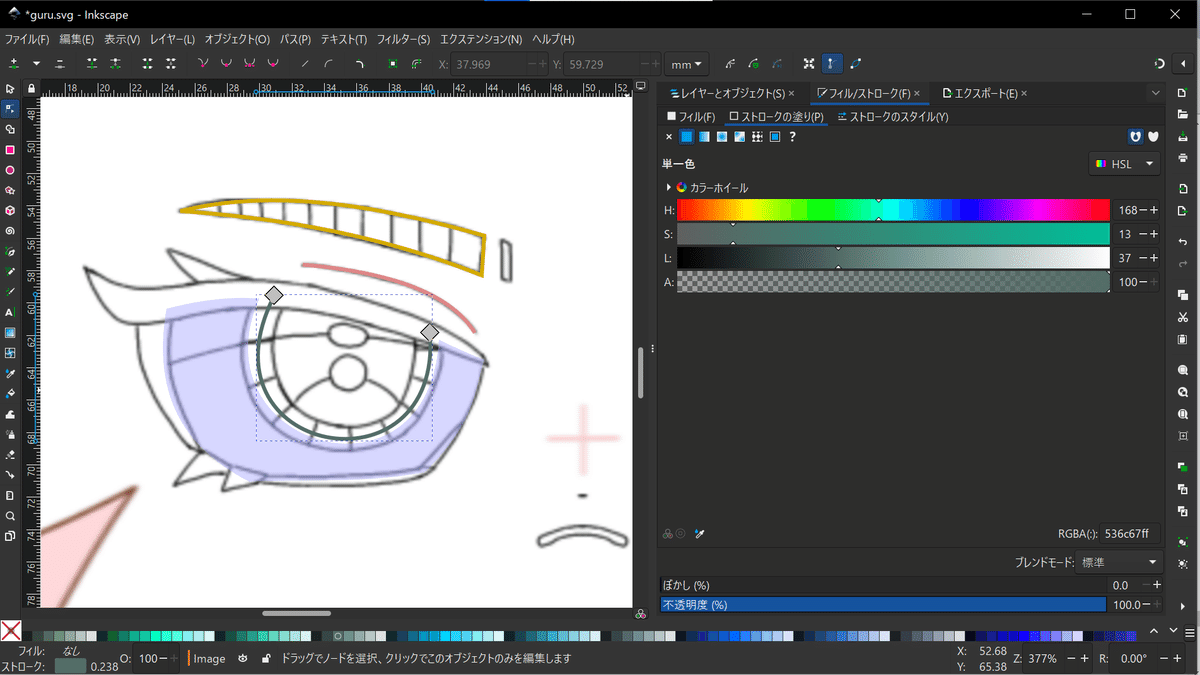This screenshot has height=675, width=1200.
Task: Select the Paint Bucket tool
Action: coord(10,393)
